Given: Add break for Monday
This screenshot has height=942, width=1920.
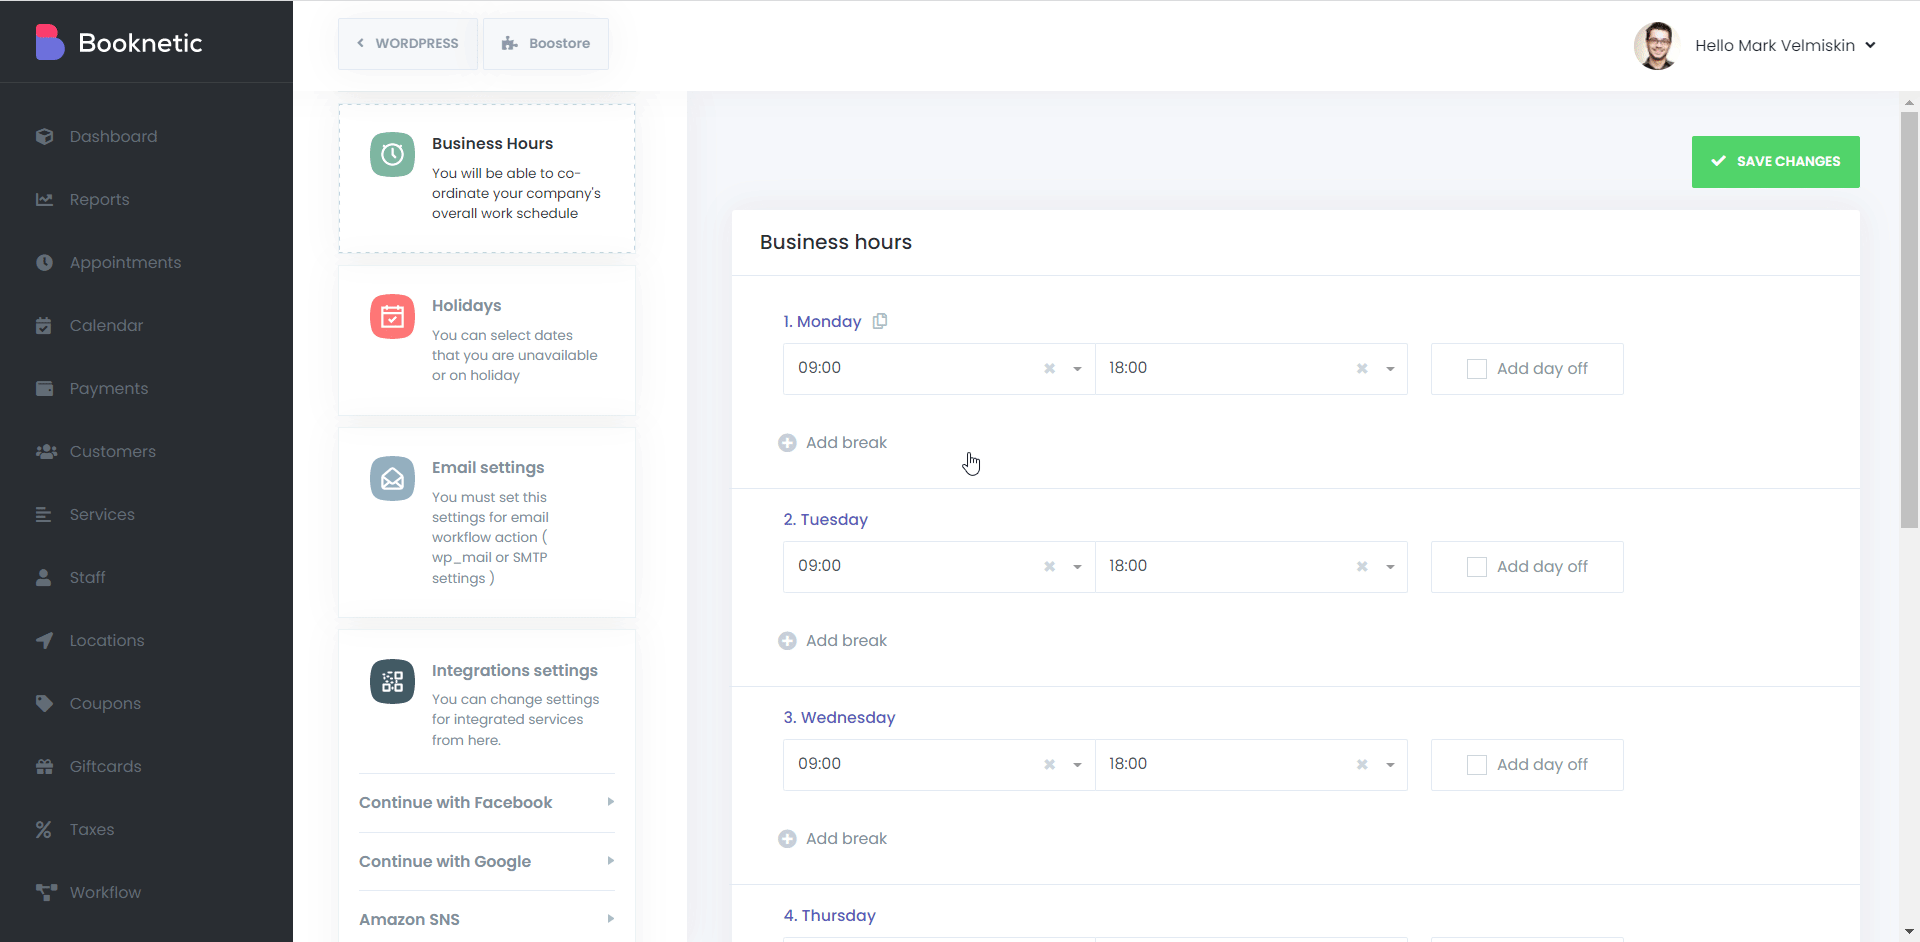Looking at the screenshot, I should (x=833, y=443).
